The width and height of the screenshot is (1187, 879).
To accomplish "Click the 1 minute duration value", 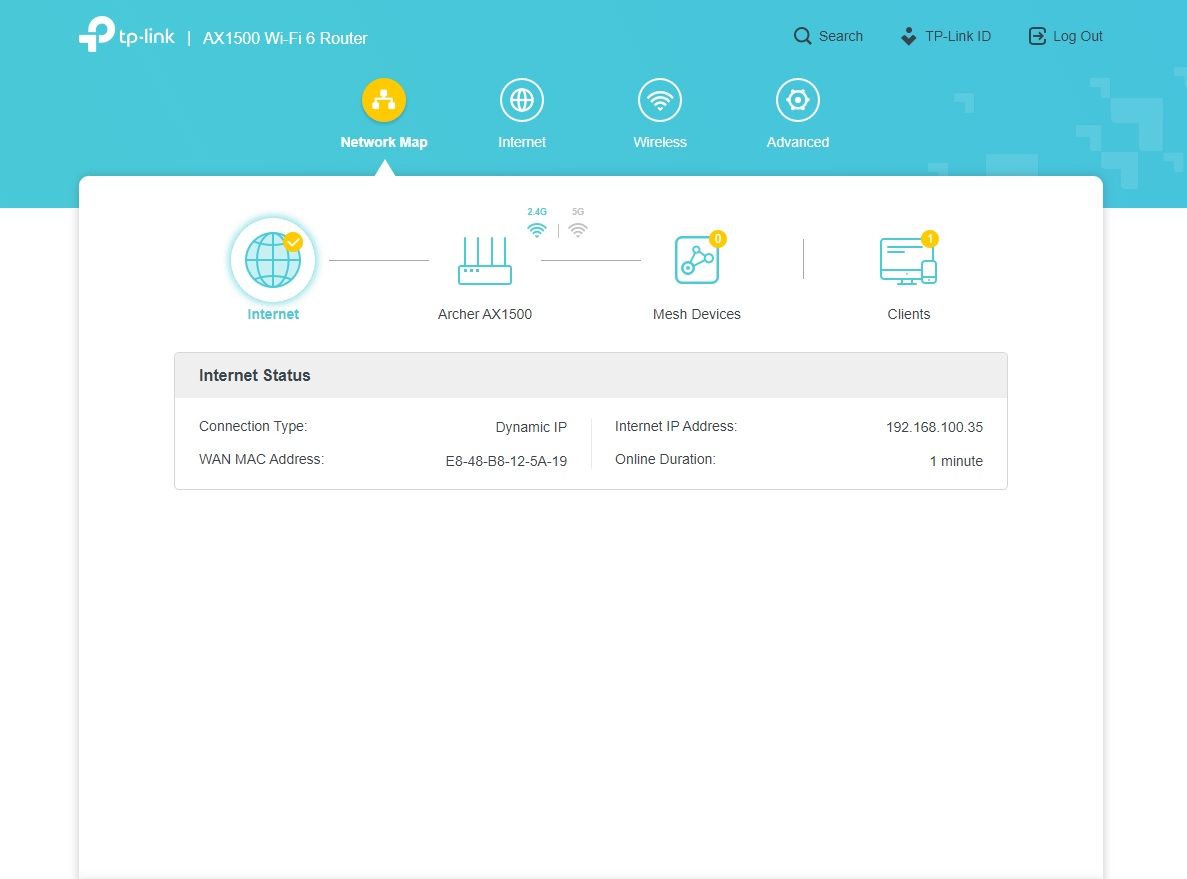I will (x=956, y=461).
